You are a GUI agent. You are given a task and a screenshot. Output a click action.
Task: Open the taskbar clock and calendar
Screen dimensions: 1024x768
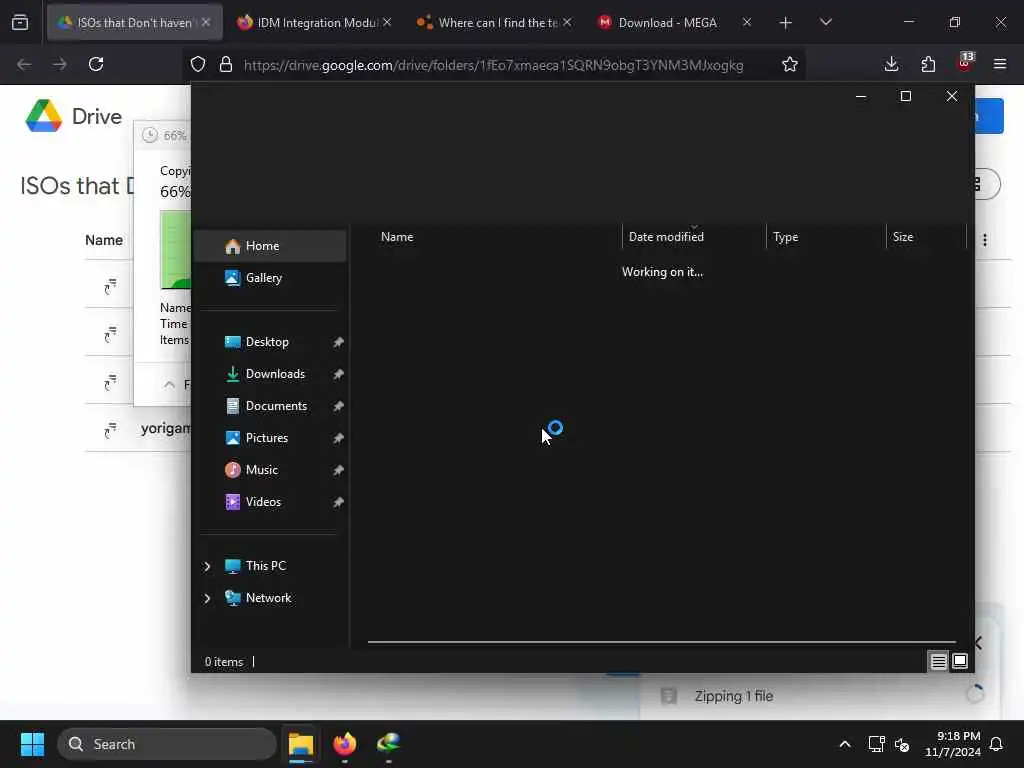tap(952, 744)
